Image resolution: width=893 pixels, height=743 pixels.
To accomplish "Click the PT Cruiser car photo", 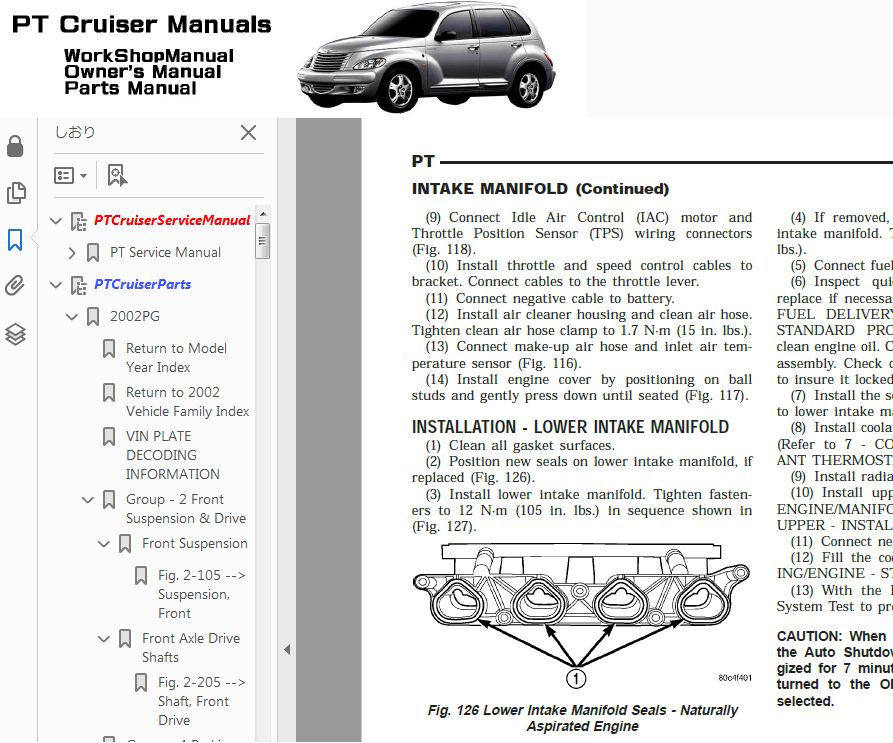I will [426, 58].
